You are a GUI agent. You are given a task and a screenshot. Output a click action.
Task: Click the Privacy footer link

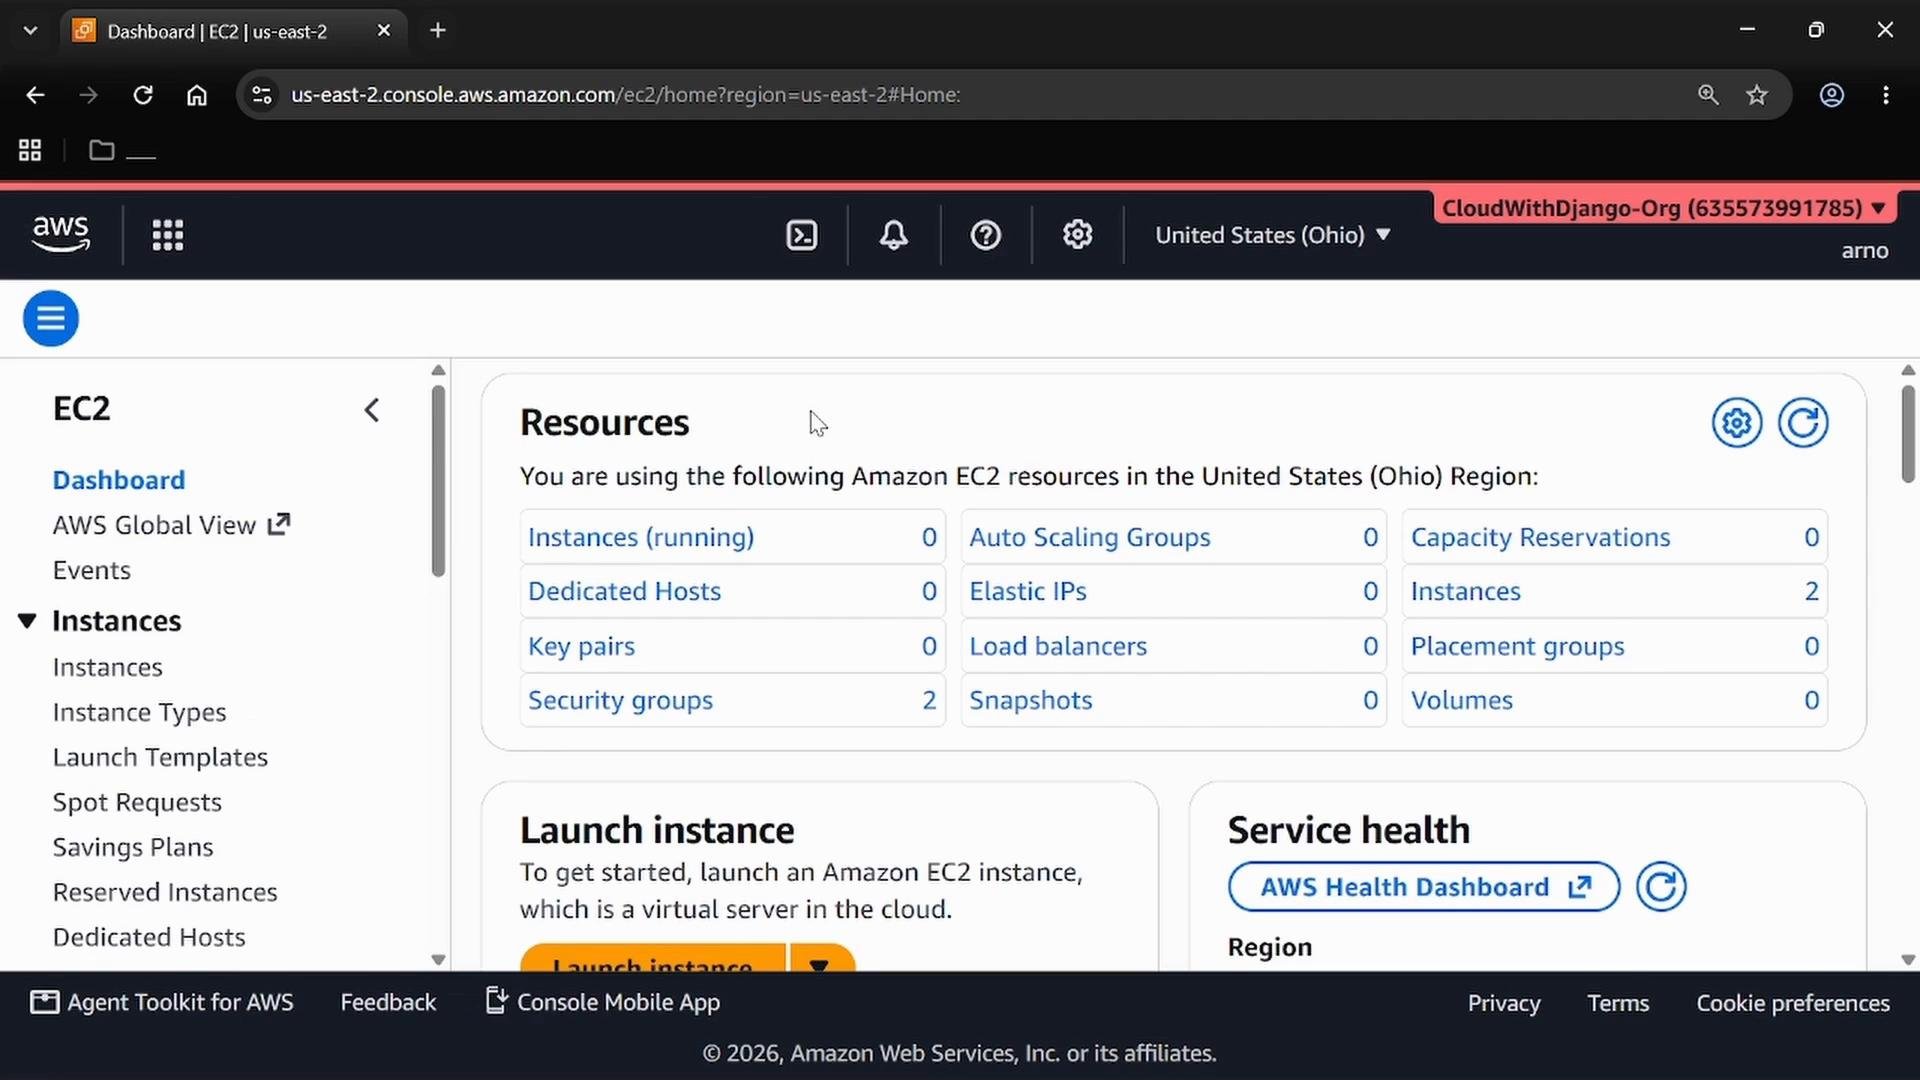(1504, 1003)
